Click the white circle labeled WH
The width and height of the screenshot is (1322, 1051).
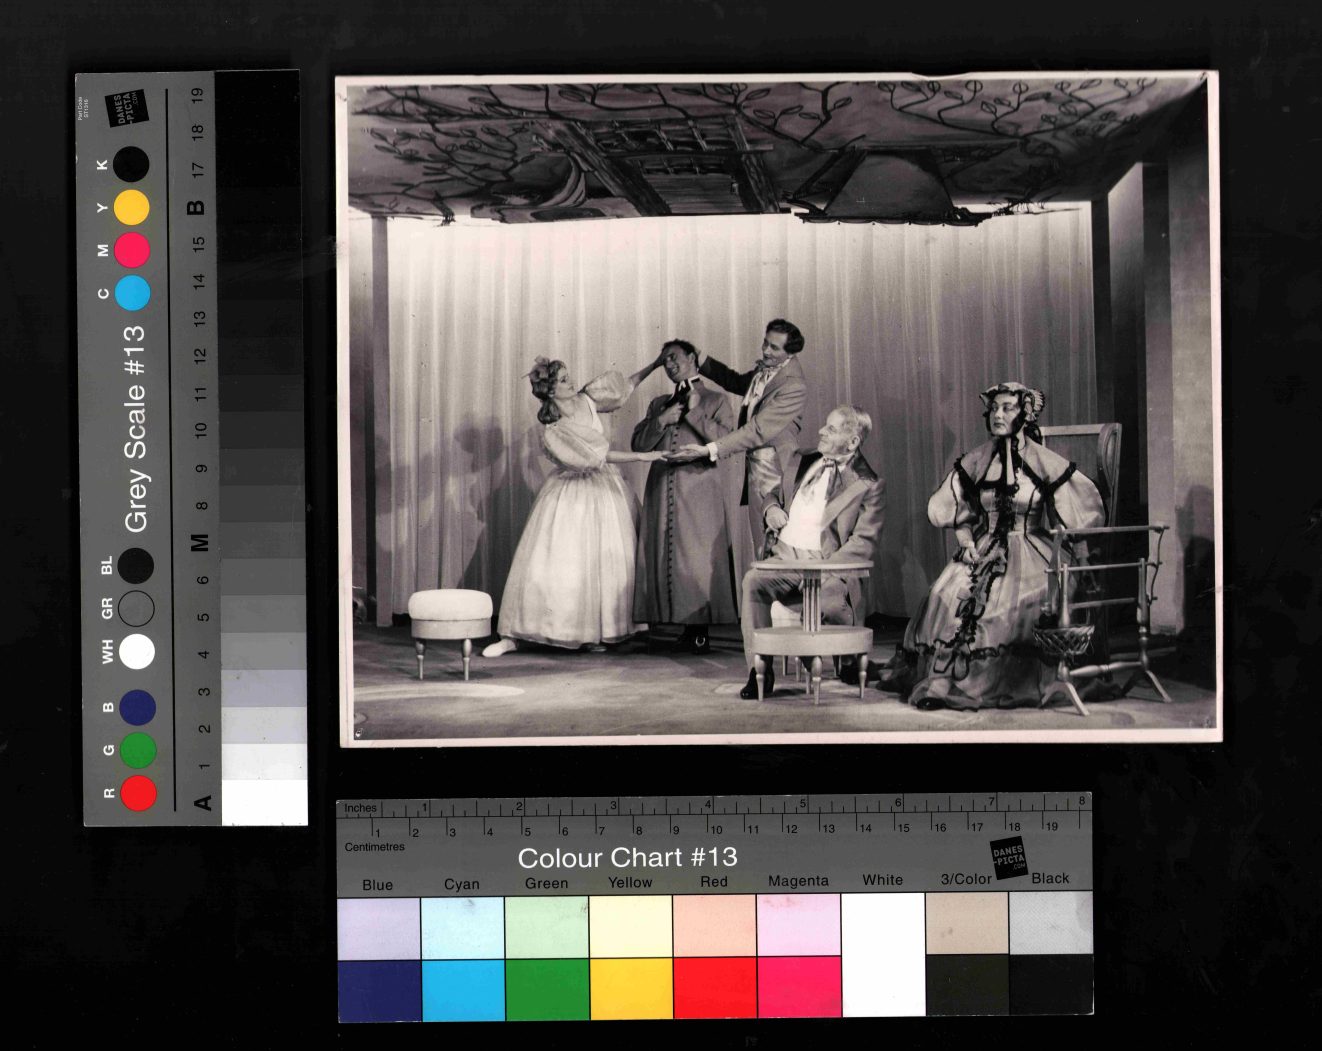point(137,652)
